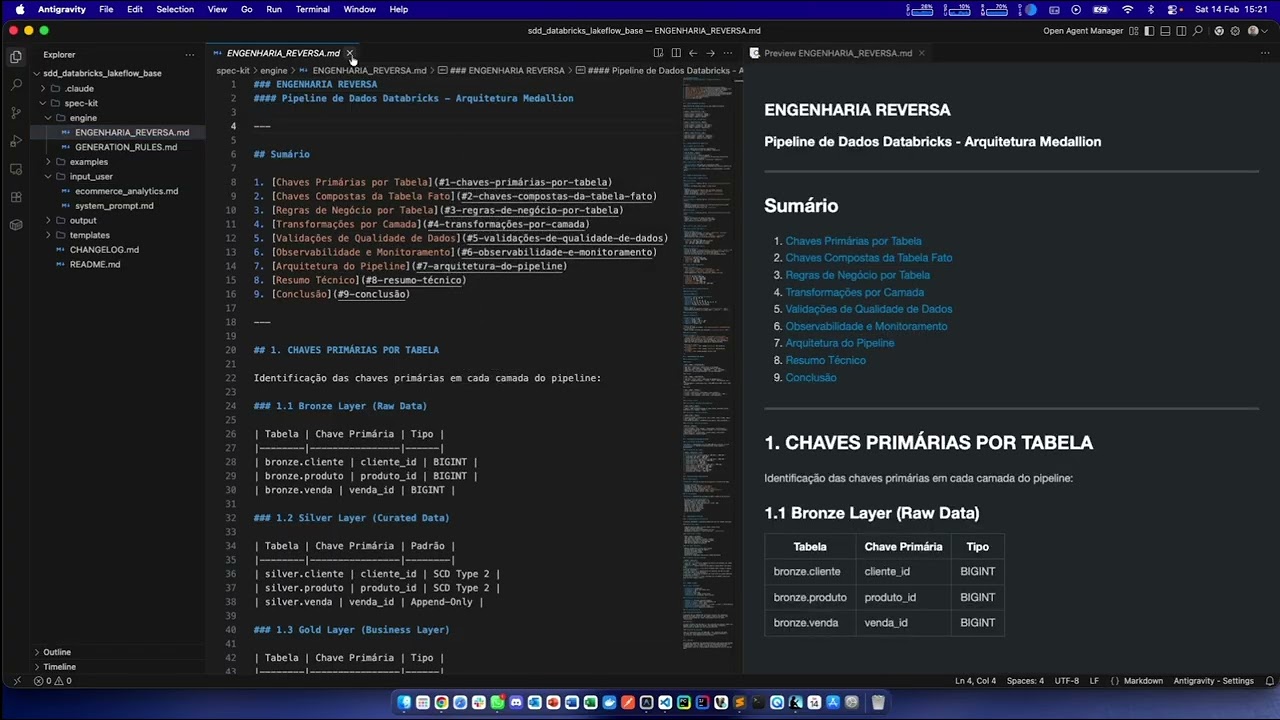The image size is (1280, 720).
Task: Open the Terminal menu
Action: [x=312, y=9]
